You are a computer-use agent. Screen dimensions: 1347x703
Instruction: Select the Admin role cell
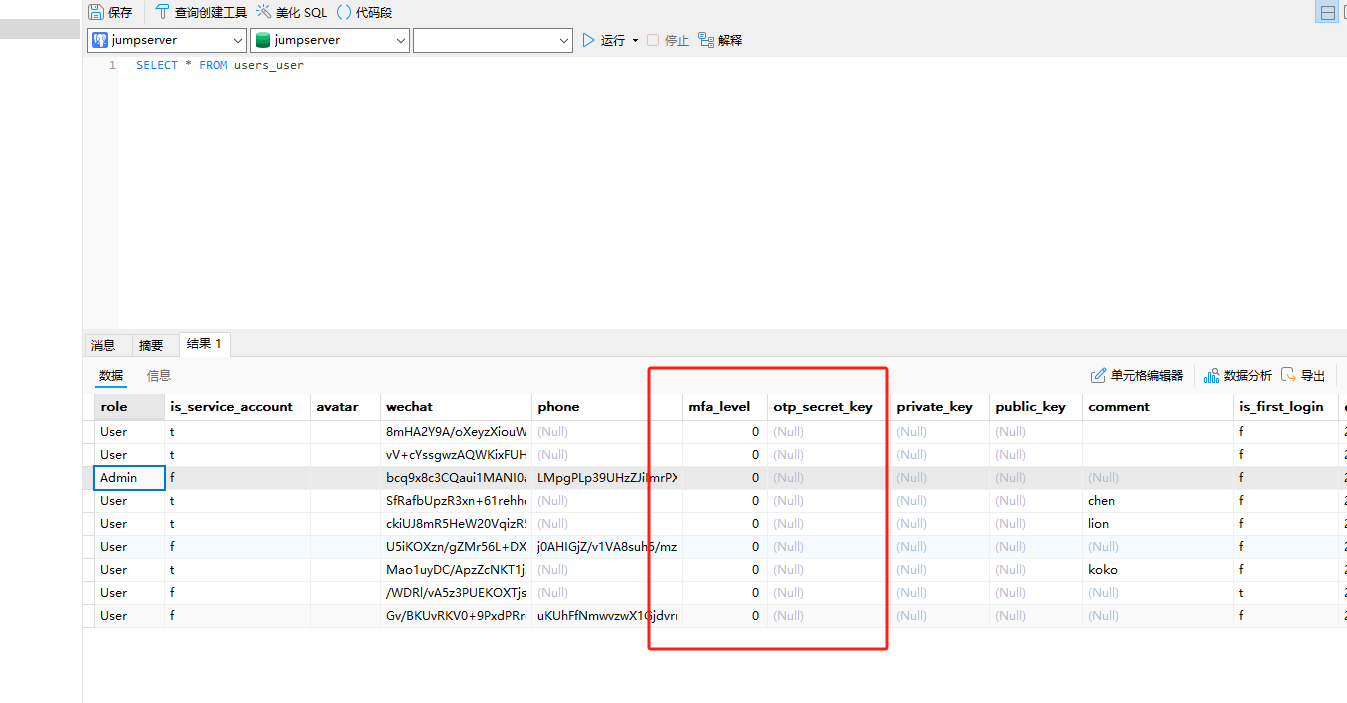(130, 478)
